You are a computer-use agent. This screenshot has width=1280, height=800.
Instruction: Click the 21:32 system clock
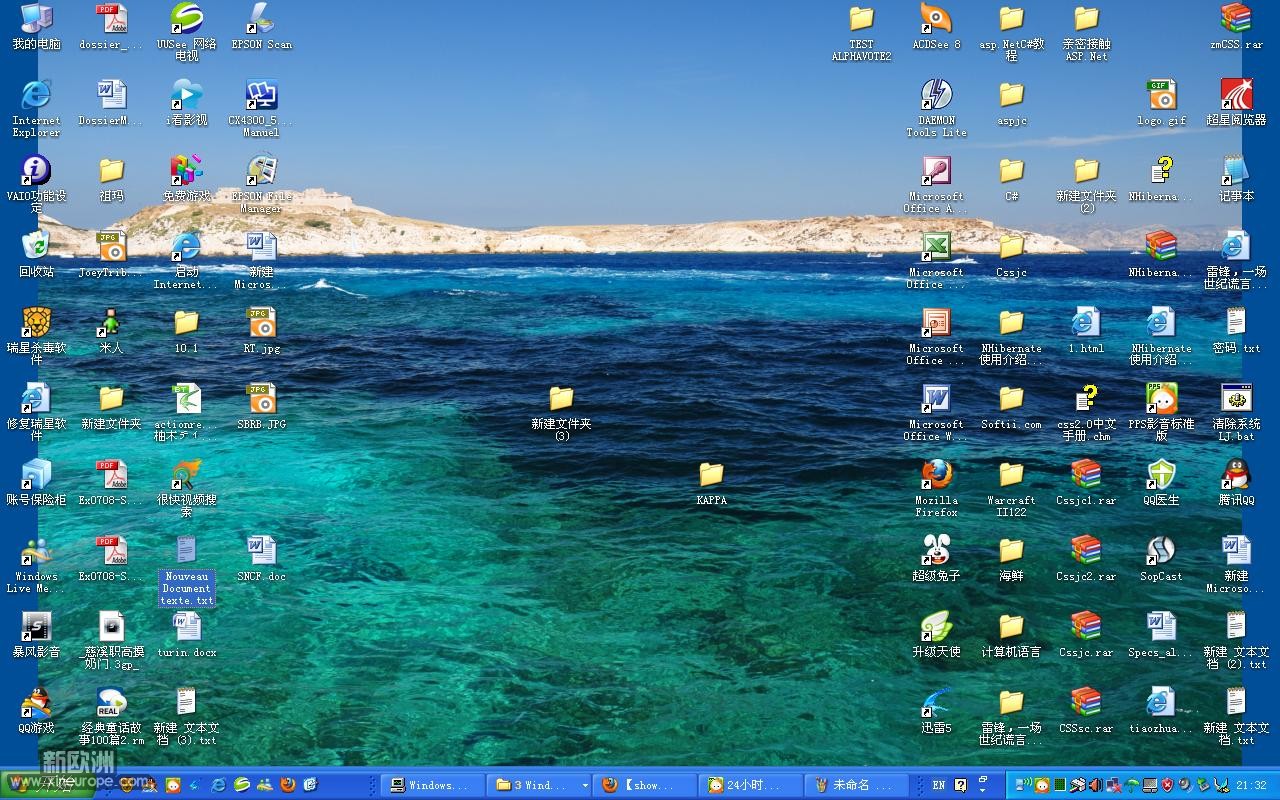coord(1251,786)
